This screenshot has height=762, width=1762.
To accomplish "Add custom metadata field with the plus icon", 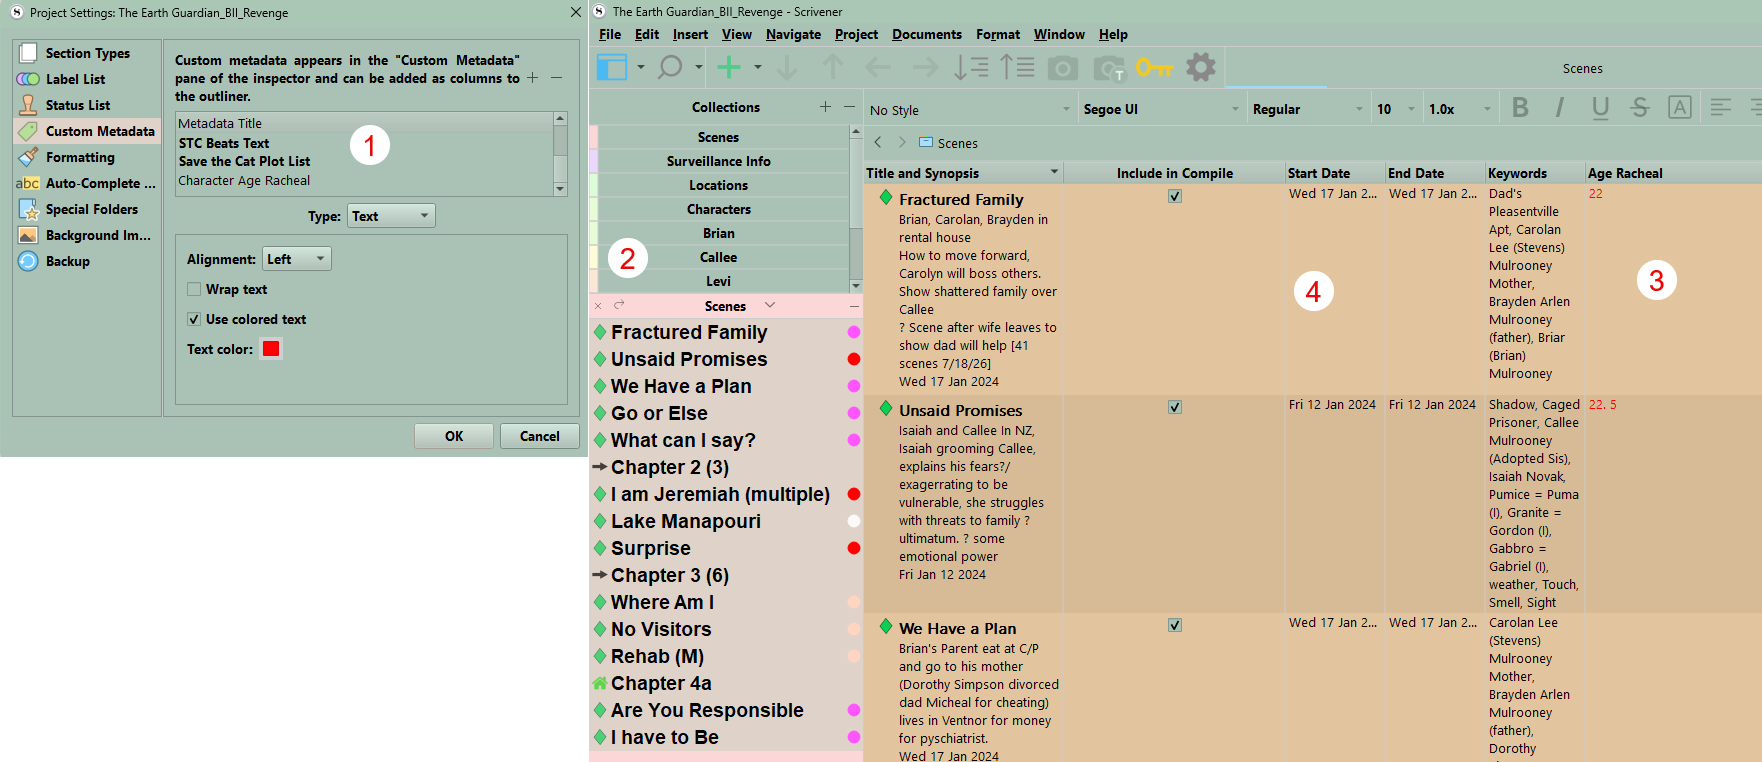I will pyautogui.click(x=533, y=78).
